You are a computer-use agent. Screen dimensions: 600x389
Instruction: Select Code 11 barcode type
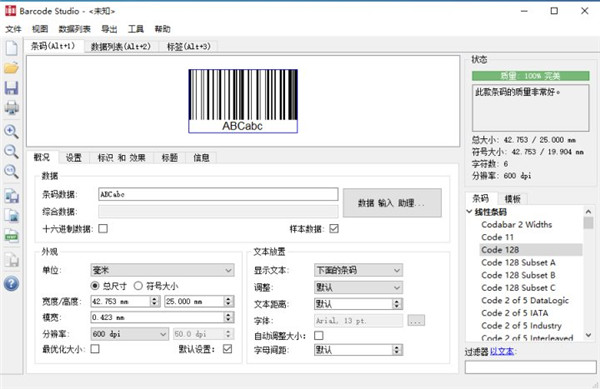tap(497, 237)
